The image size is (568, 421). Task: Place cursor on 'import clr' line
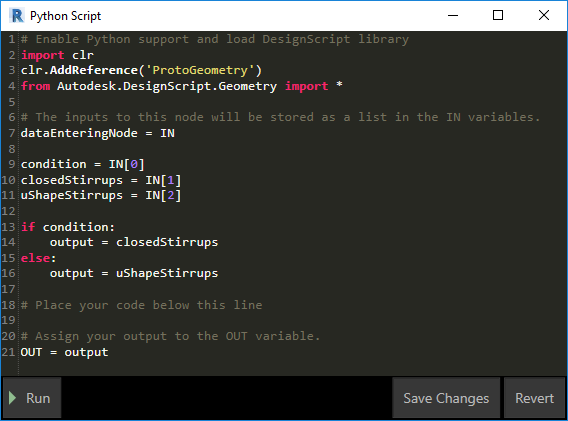(57, 55)
